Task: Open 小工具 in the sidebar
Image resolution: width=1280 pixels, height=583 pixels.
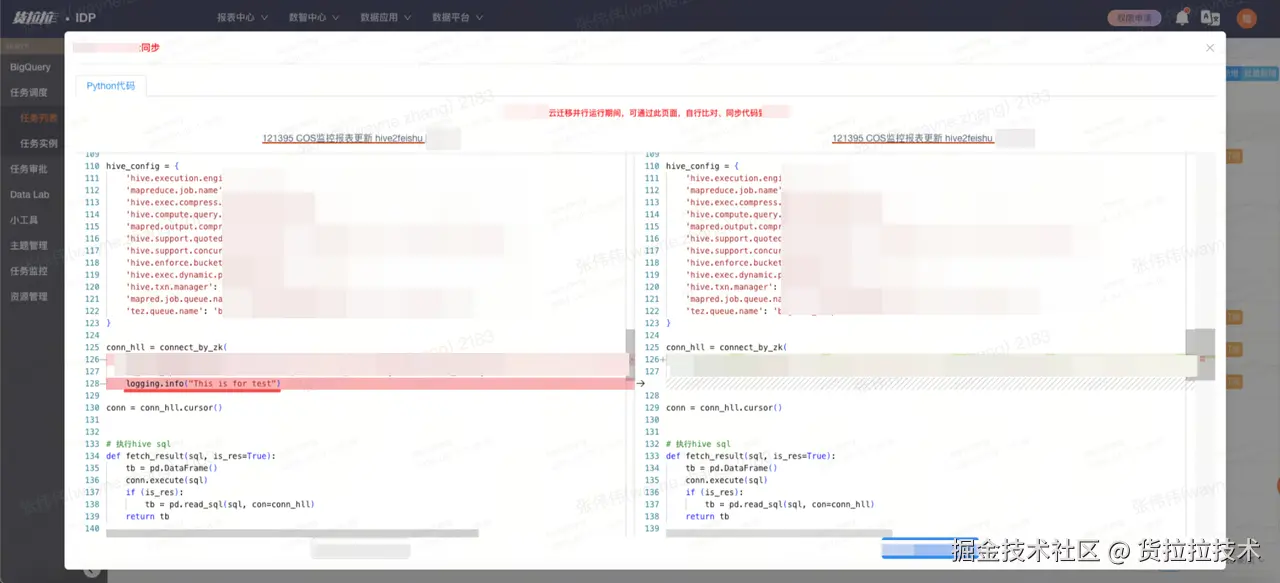Action: 24,220
